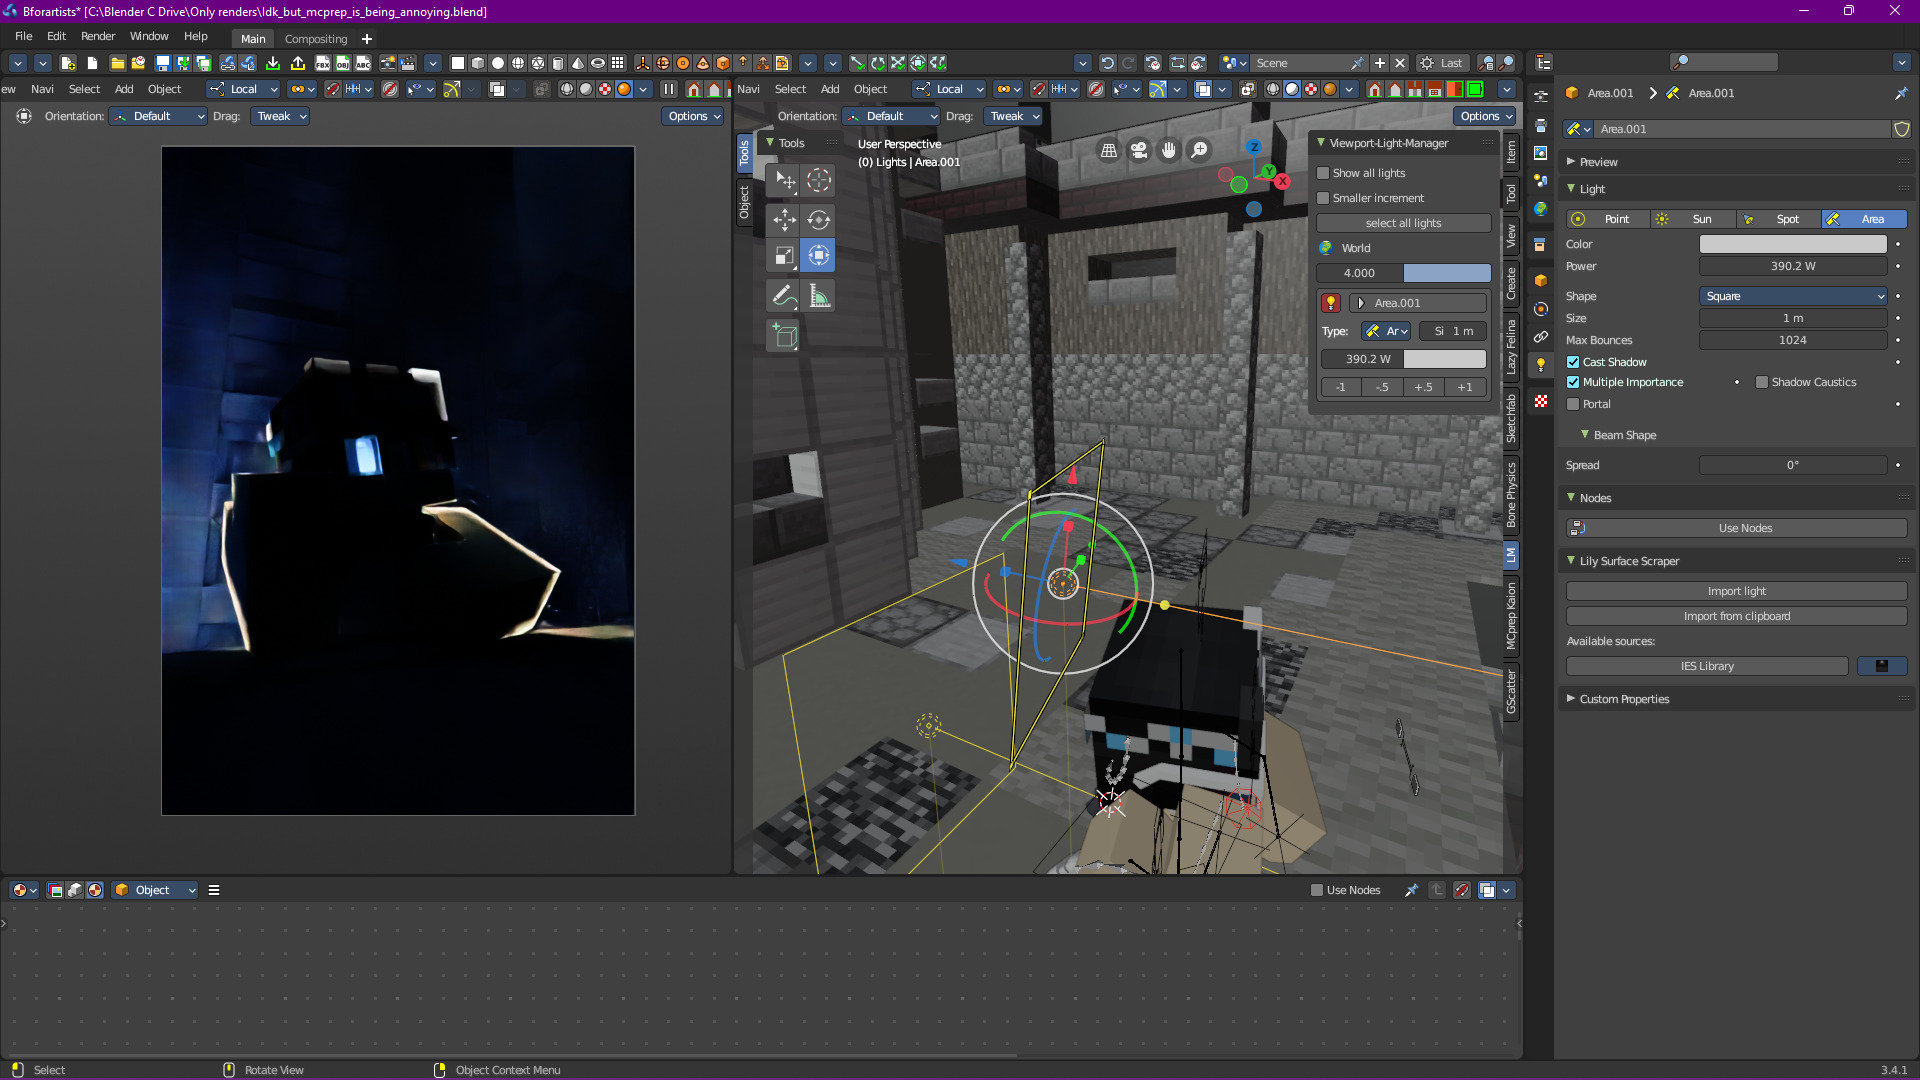Expand the Custom Properties panel
Image resolution: width=1920 pixels, height=1080 pixels.
tap(1571, 699)
